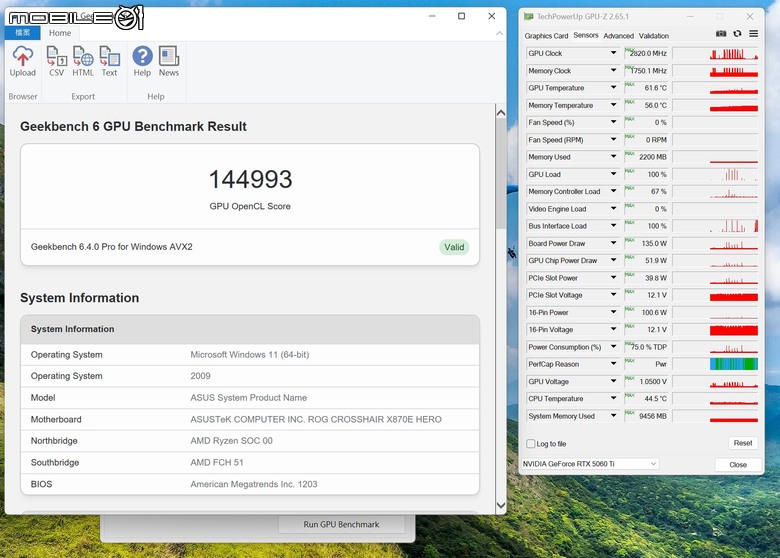780x558 pixels.
Task: Switch to Advanced tab in GPU-Z
Action: (x=618, y=36)
